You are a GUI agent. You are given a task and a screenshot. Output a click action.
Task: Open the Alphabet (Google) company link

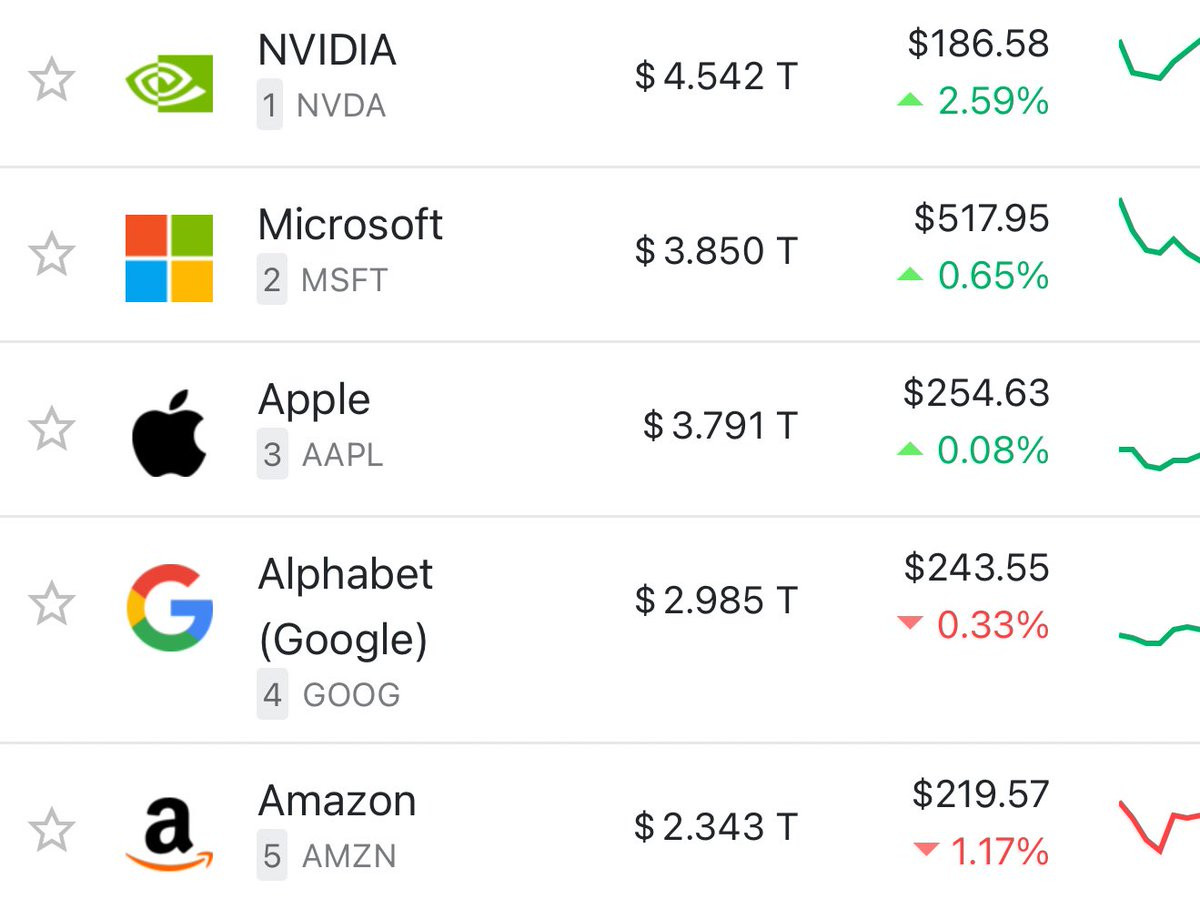pyautogui.click(x=346, y=607)
